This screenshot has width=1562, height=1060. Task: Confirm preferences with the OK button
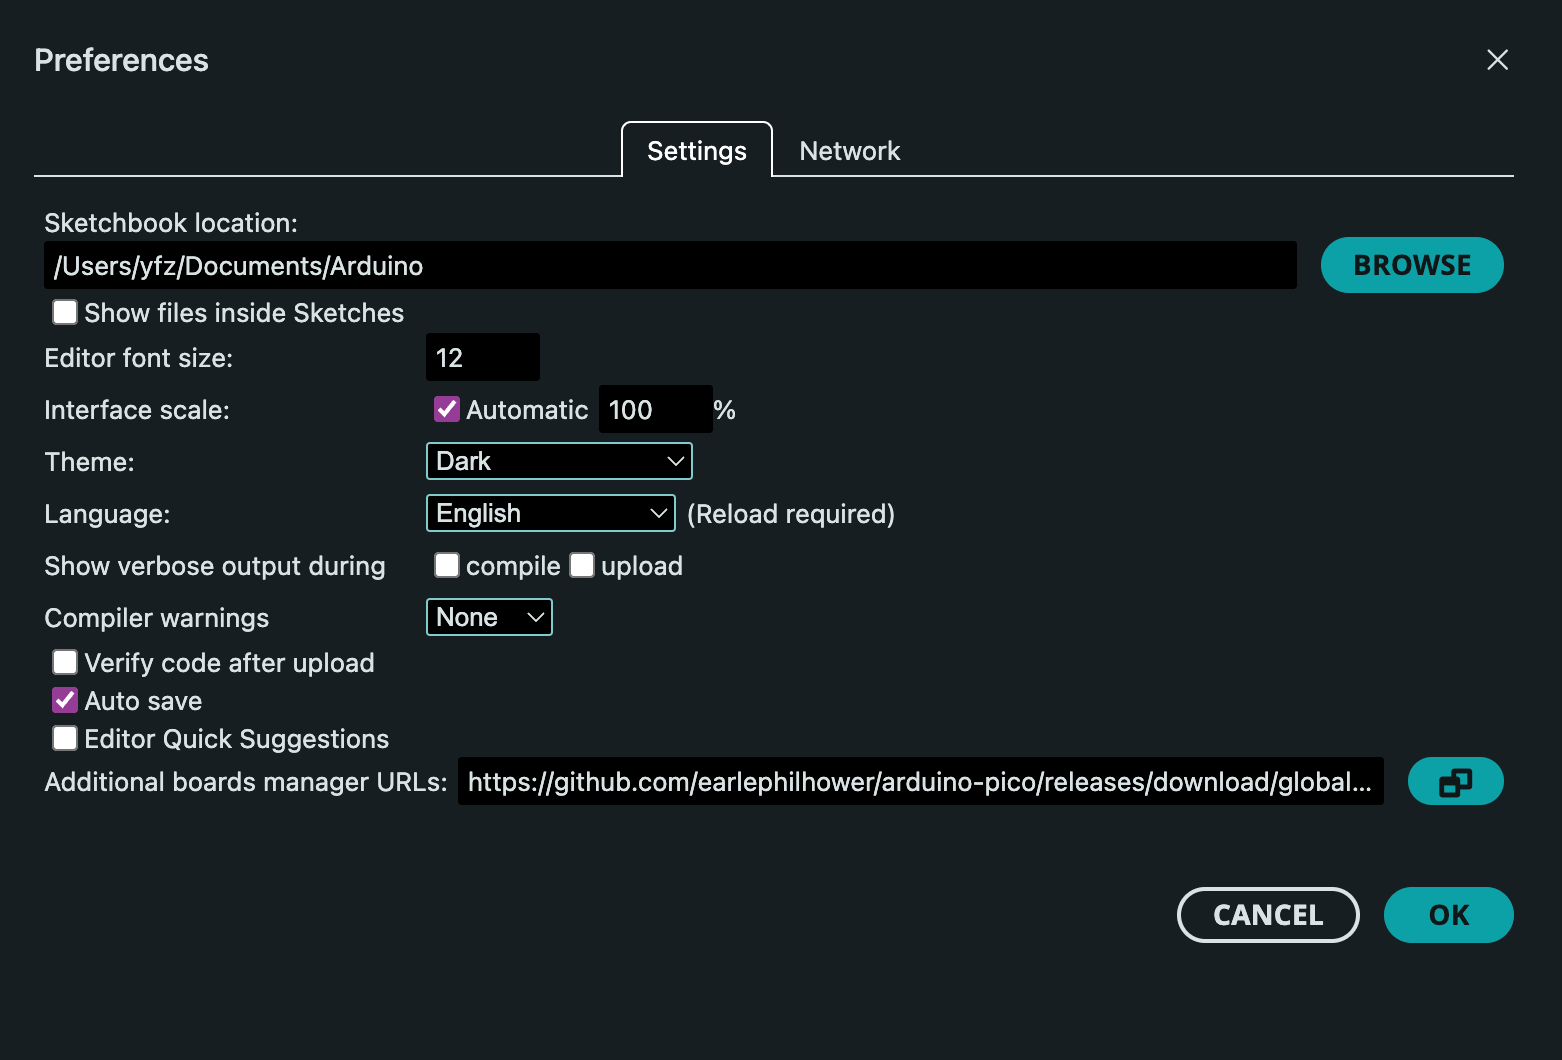tap(1448, 915)
